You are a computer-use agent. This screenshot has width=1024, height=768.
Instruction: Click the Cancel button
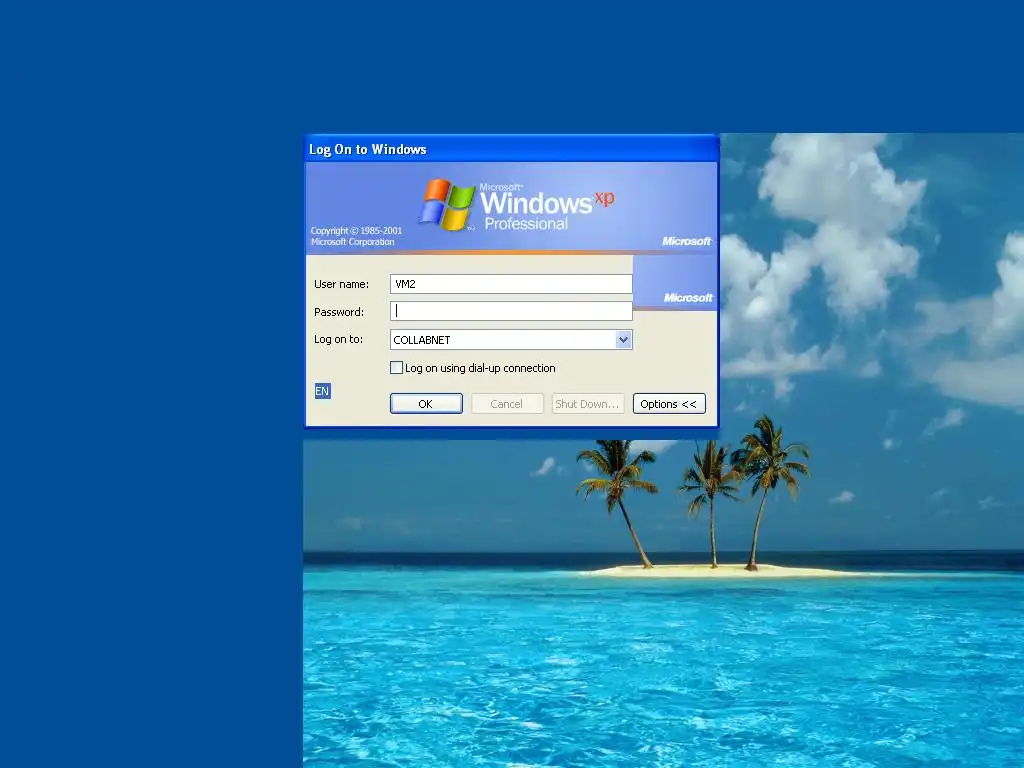coord(507,404)
